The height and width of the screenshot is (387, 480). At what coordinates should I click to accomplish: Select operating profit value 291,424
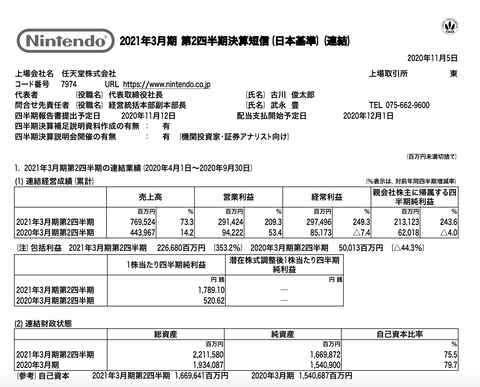click(231, 222)
